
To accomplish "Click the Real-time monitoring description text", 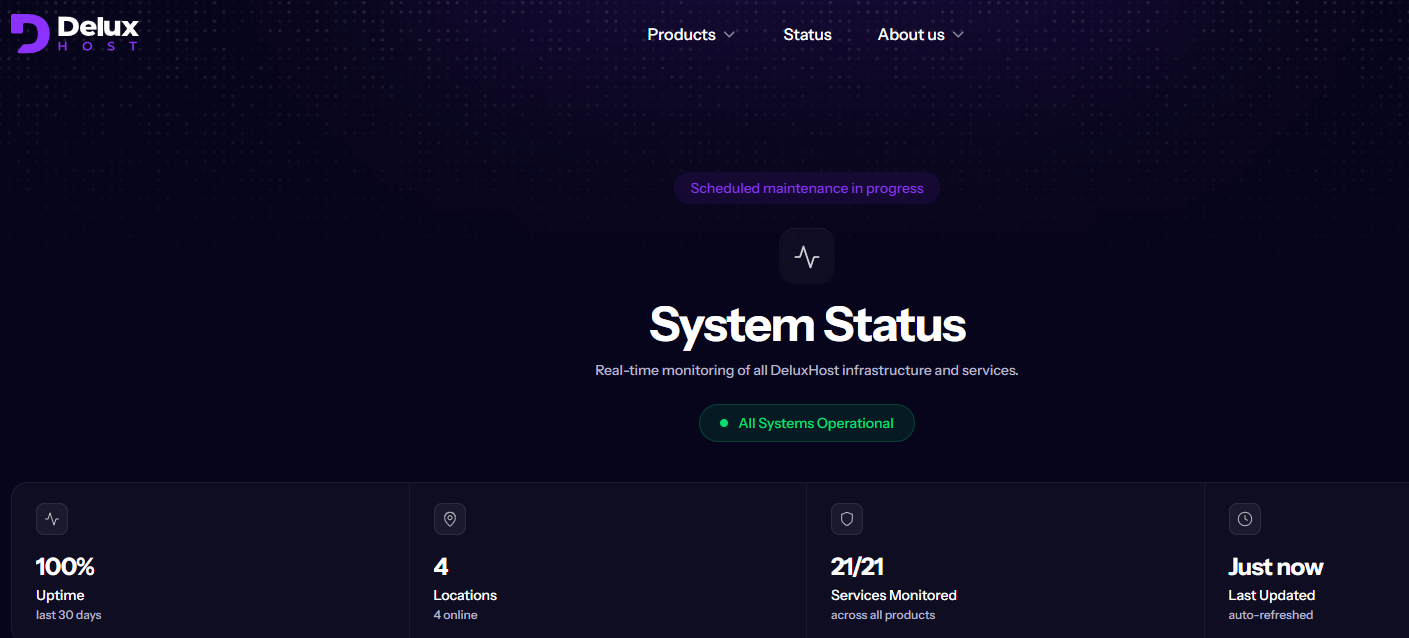I will [x=807, y=370].
